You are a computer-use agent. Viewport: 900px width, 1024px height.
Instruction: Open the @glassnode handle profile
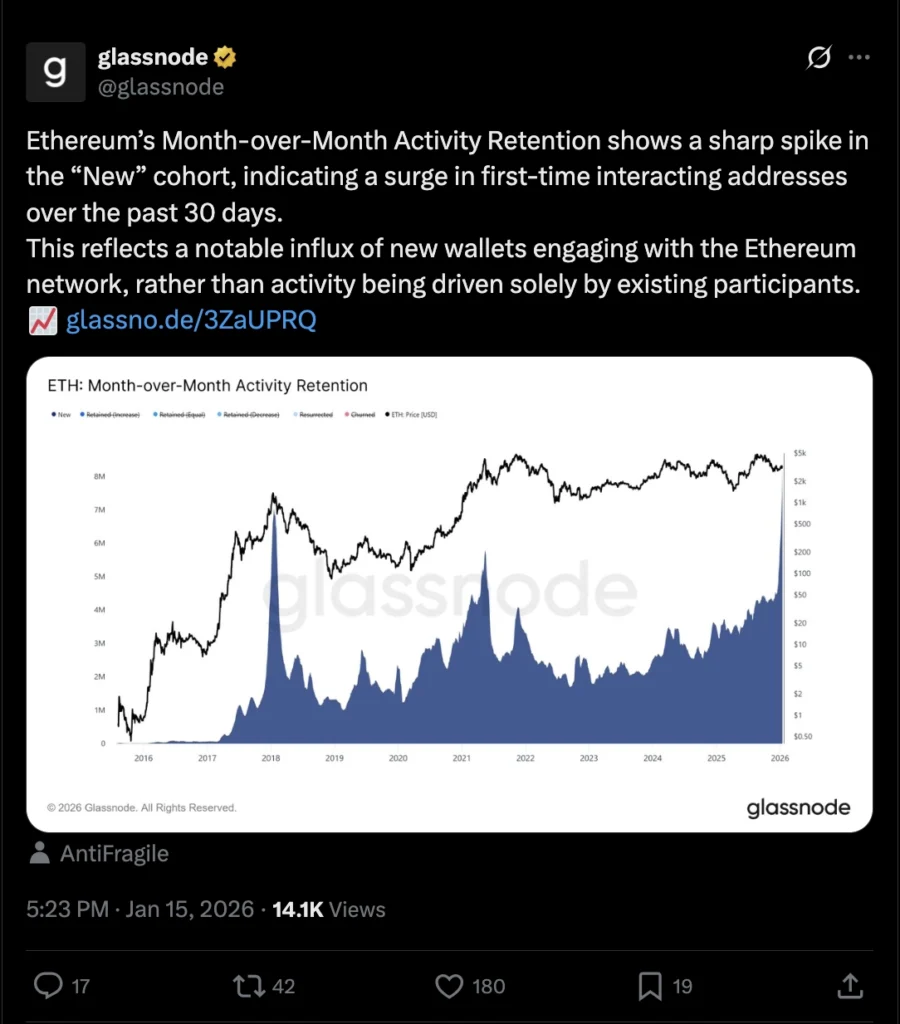(x=161, y=87)
